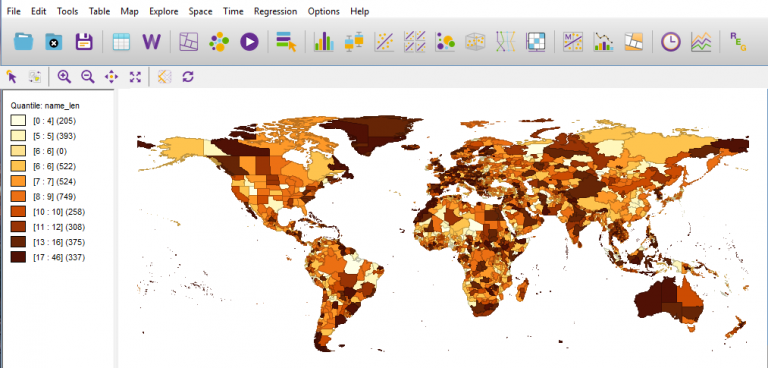Screen dimensions: 768x368
Task: Activate the pan tool with four arrows
Action: [112, 76]
